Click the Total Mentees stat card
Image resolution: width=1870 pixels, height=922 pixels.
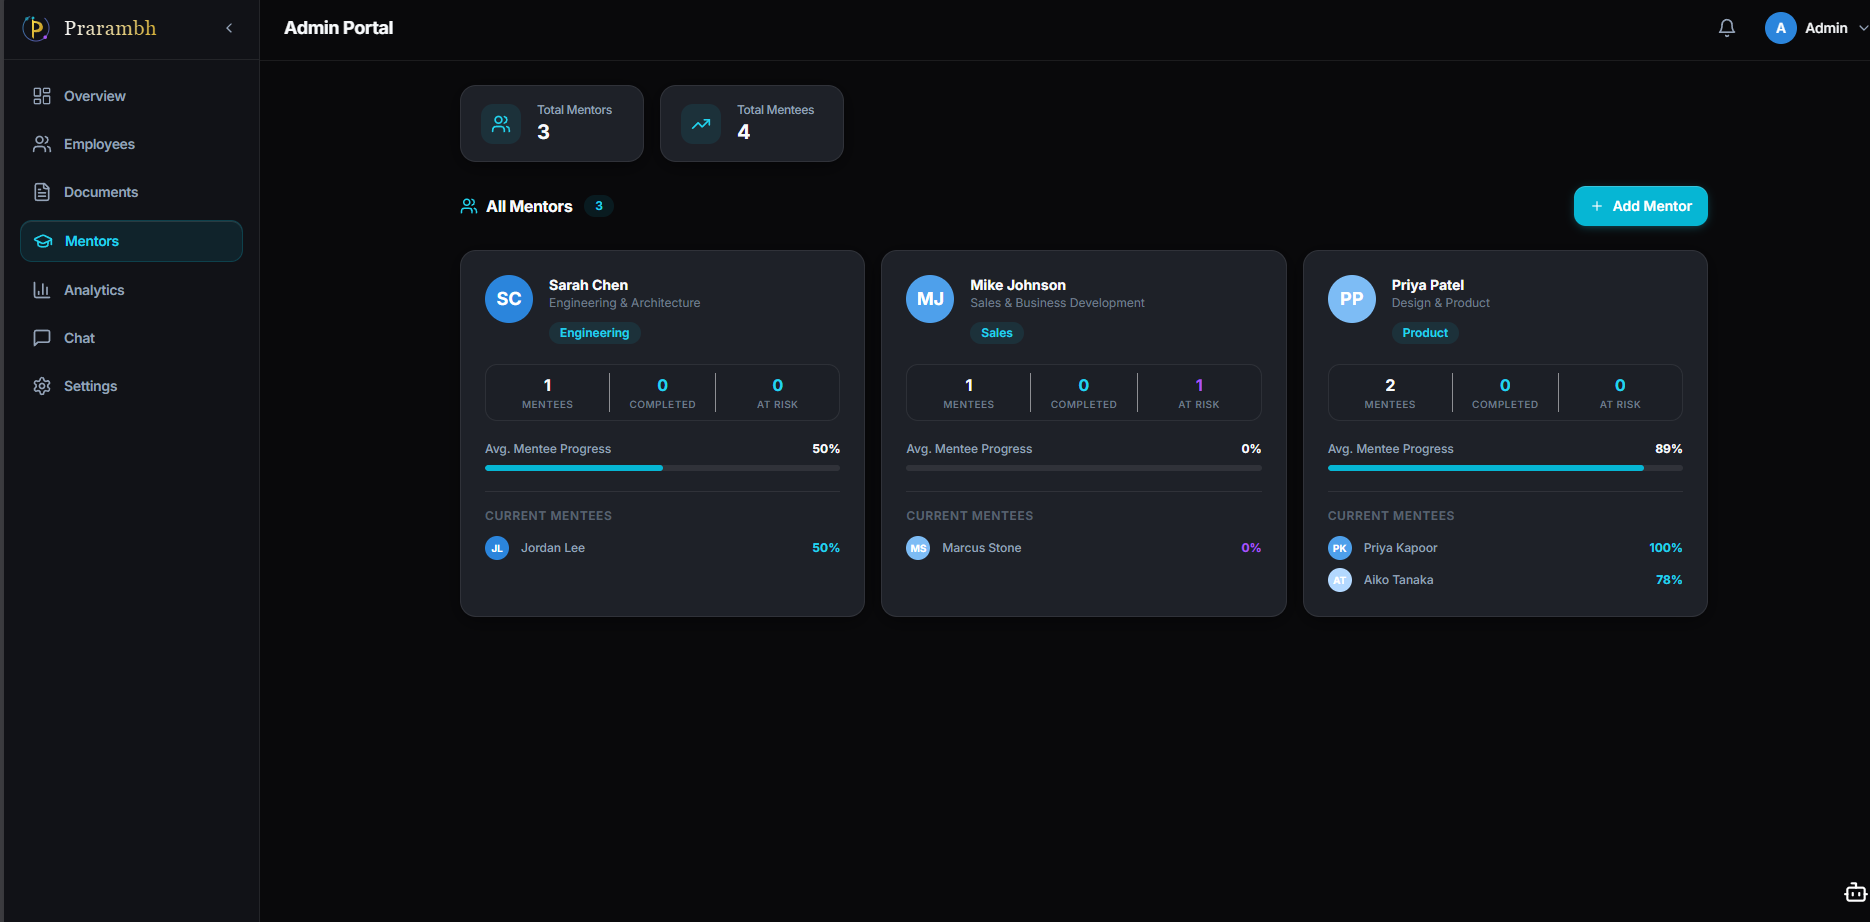(x=752, y=123)
